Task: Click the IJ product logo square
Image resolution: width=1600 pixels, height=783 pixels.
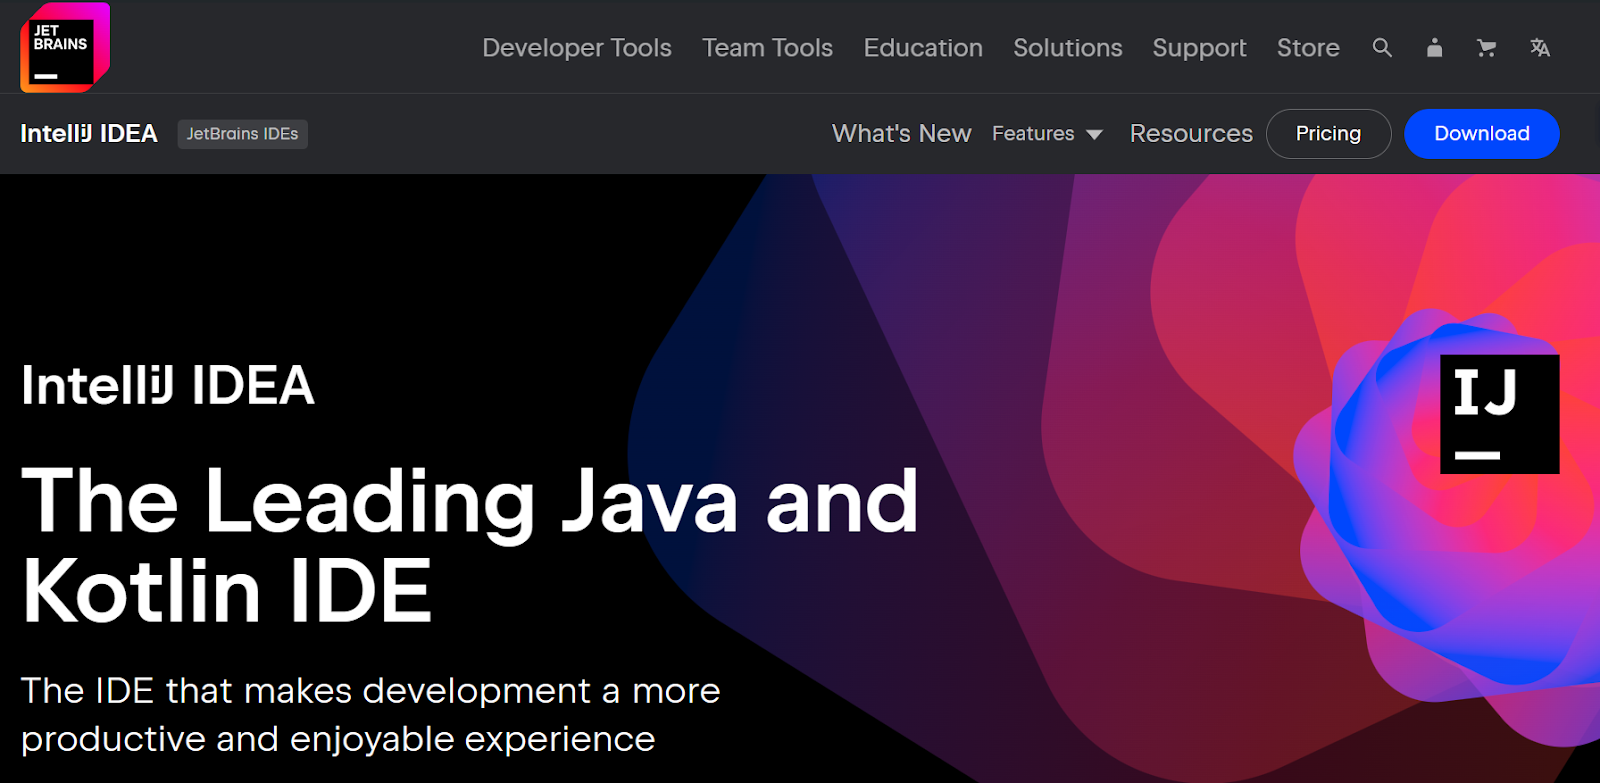Action: click(x=1499, y=414)
